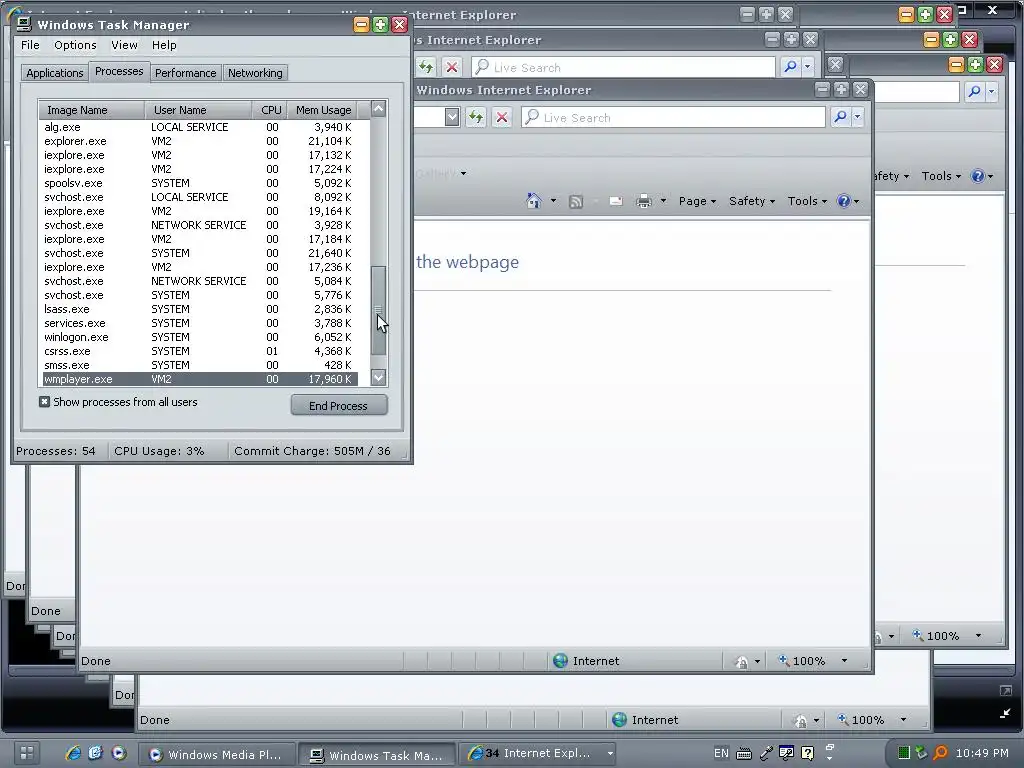The width and height of the screenshot is (1024, 768).
Task: Select the smss.exe process row
Action: pos(200,365)
